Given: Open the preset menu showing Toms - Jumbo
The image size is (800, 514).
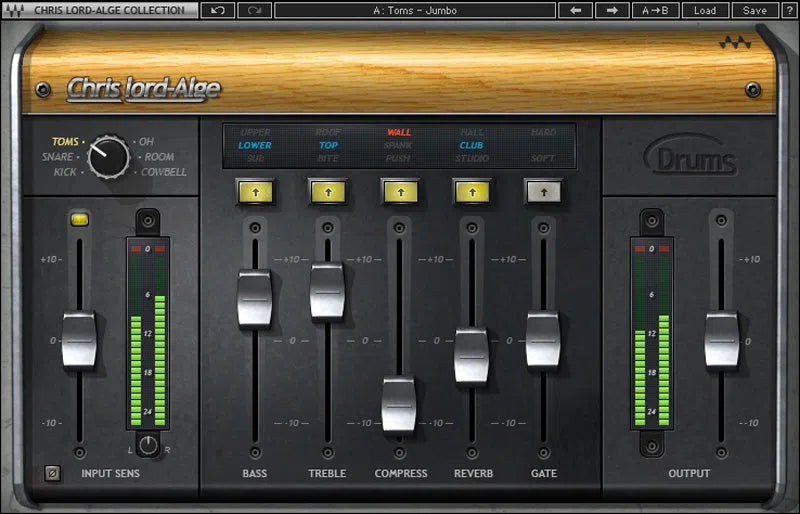Looking at the screenshot, I should (416, 10).
